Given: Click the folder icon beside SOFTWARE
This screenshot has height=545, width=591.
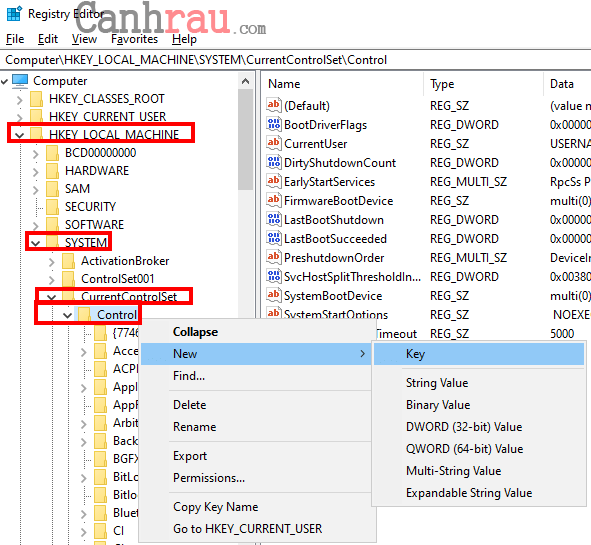Looking at the screenshot, I should coord(52,225).
